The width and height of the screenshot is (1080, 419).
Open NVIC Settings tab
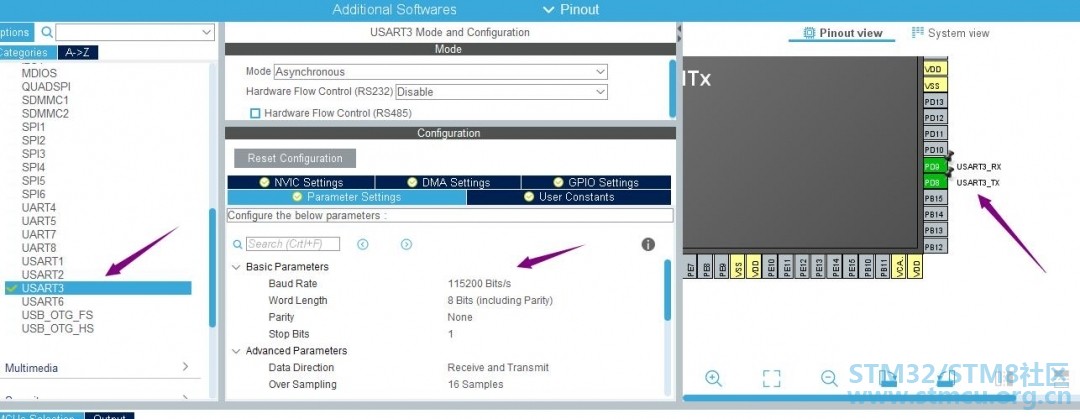(x=301, y=183)
